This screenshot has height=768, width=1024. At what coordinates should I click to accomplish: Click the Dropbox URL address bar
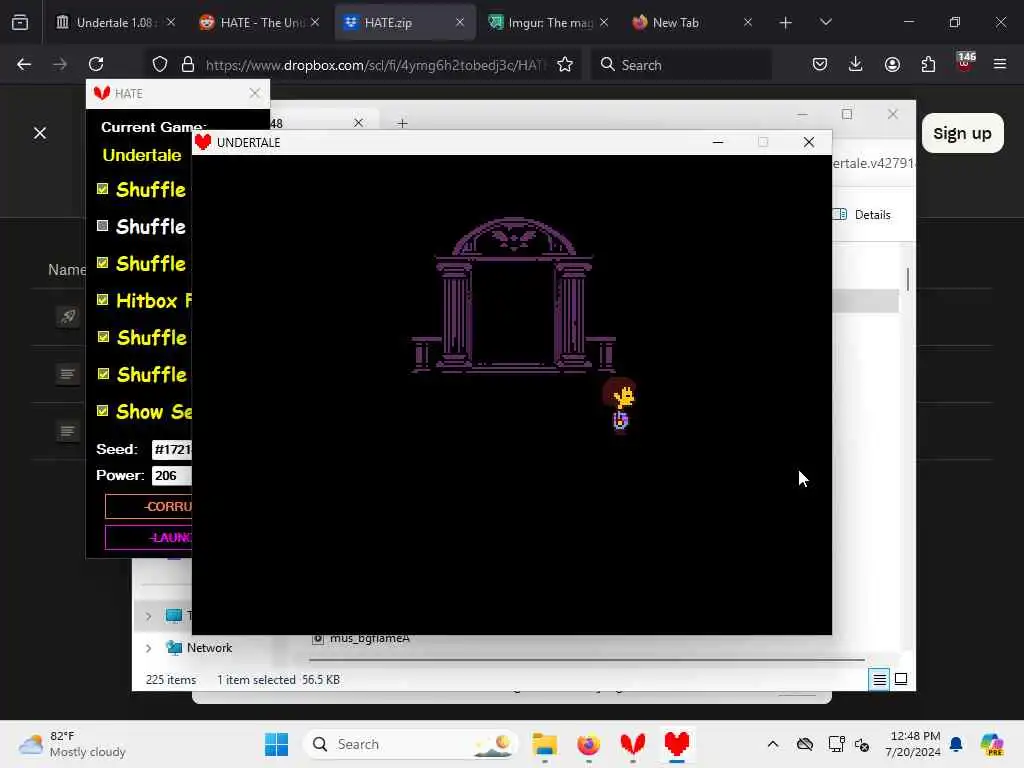pyautogui.click(x=376, y=65)
